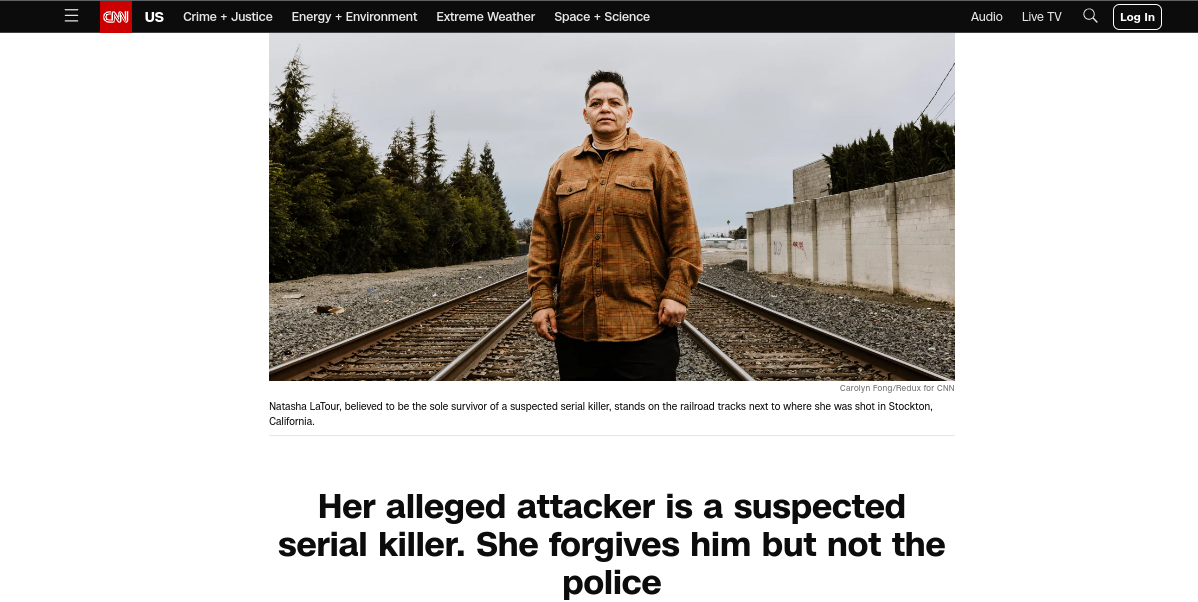The width and height of the screenshot is (1198, 602).
Task: Navigate to Space + Science
Action: (602, 17)
